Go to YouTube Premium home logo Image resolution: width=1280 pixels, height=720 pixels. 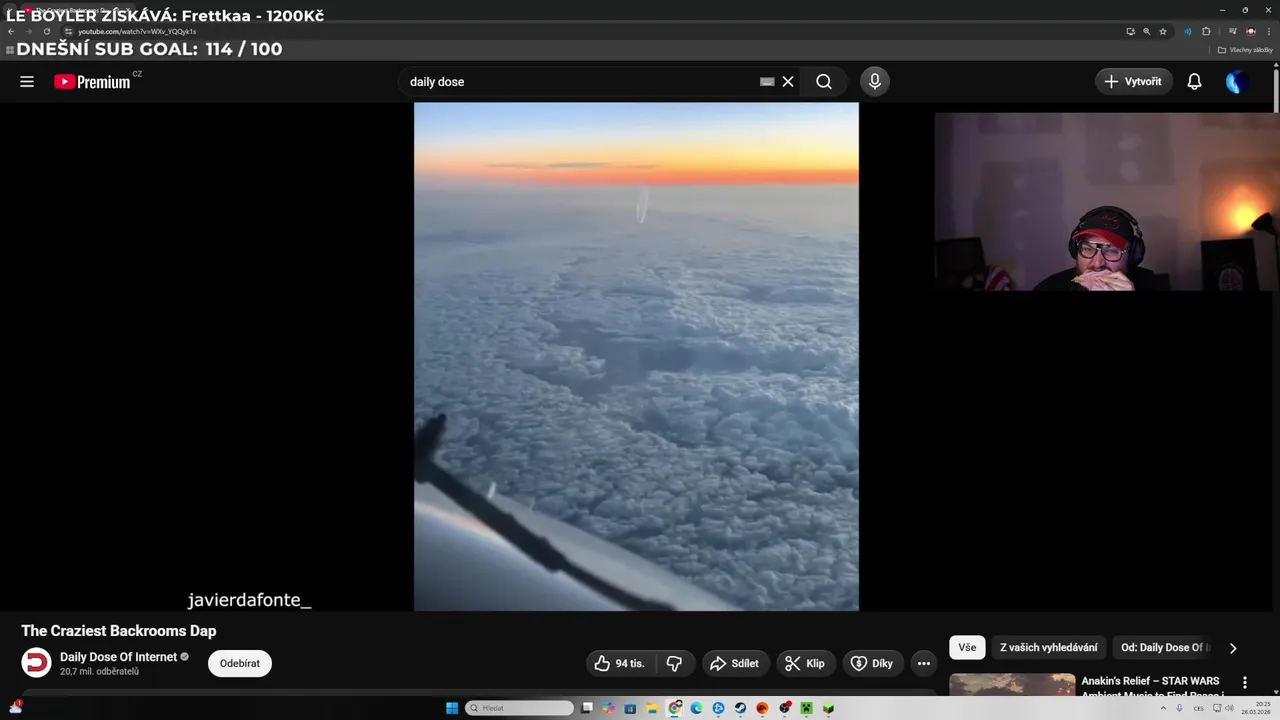pos(92,82)
